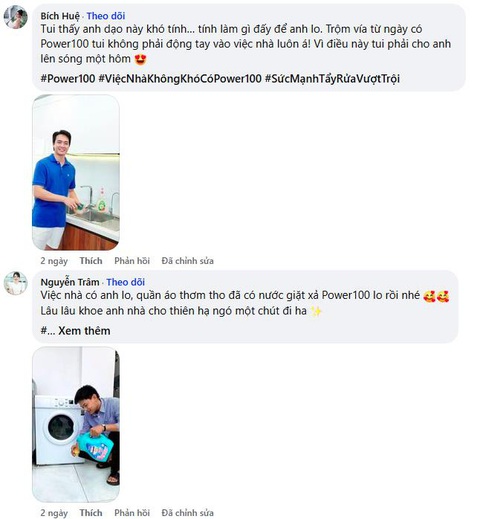Open 2 ngày timestamp of second comment

[54, 512]
